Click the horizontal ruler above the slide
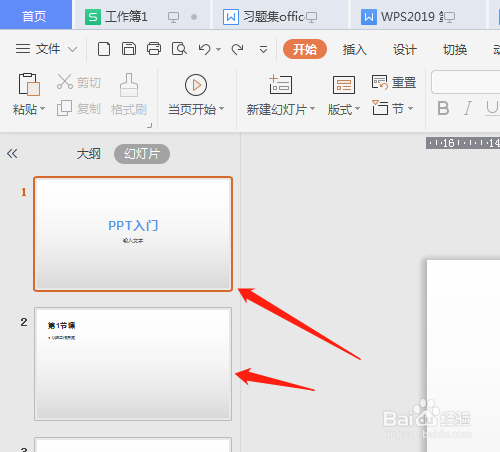Image resolution: width=500 pixels, height=452 pixels. click(x=463, y=143)
